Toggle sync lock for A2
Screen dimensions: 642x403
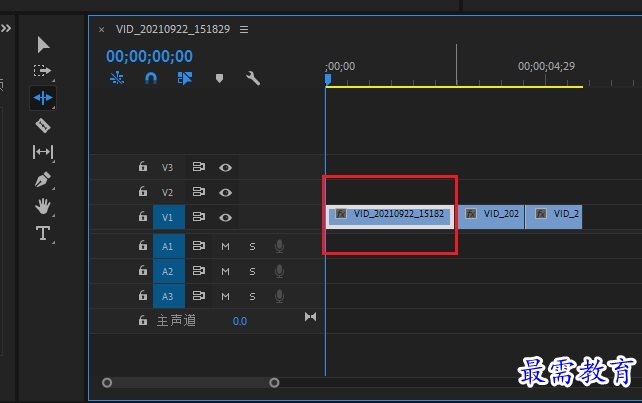click(199, 271)
